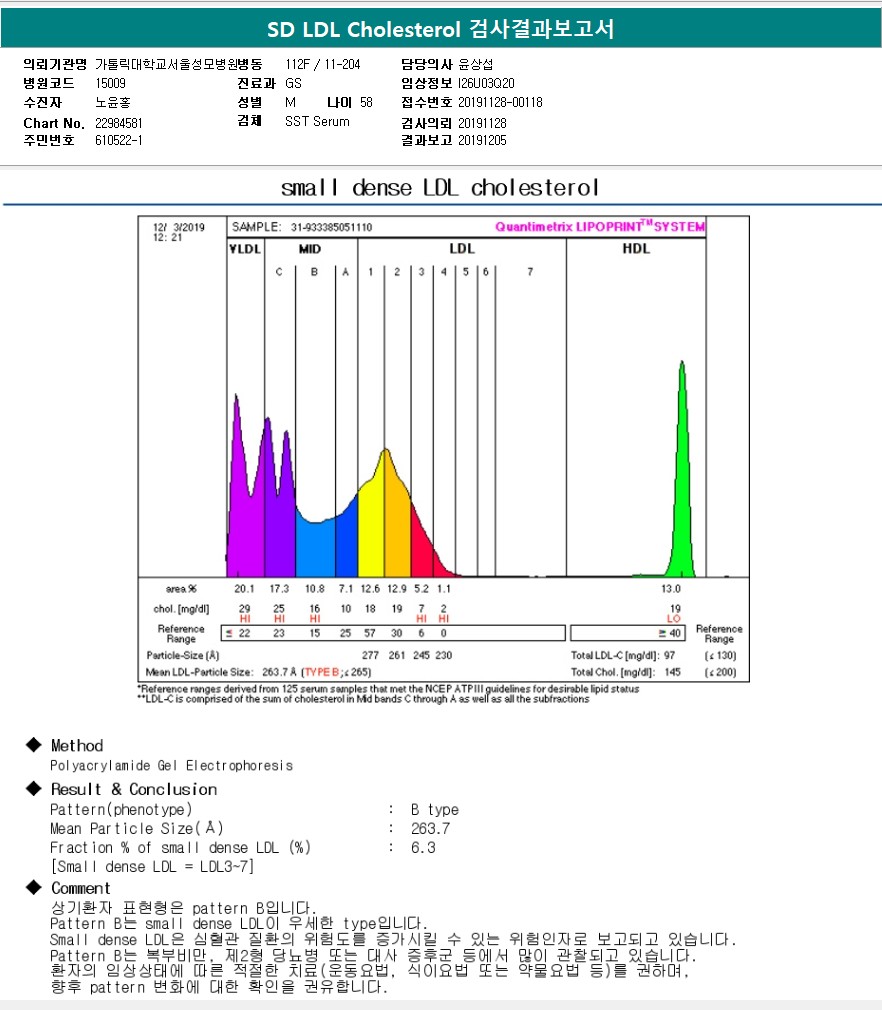Select the MID band label 'C'
882x1010 pixels.
[279, 272]
